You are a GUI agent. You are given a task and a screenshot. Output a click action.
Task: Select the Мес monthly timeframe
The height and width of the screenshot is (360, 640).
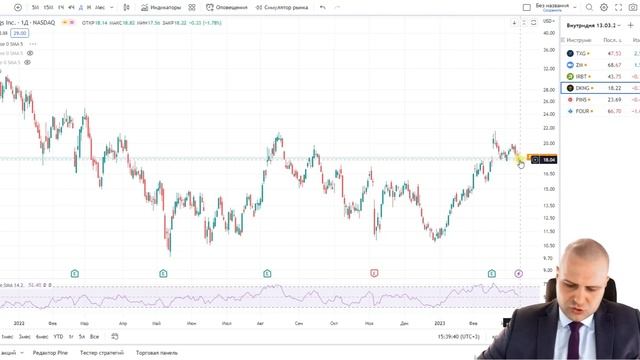click(100, 7)
